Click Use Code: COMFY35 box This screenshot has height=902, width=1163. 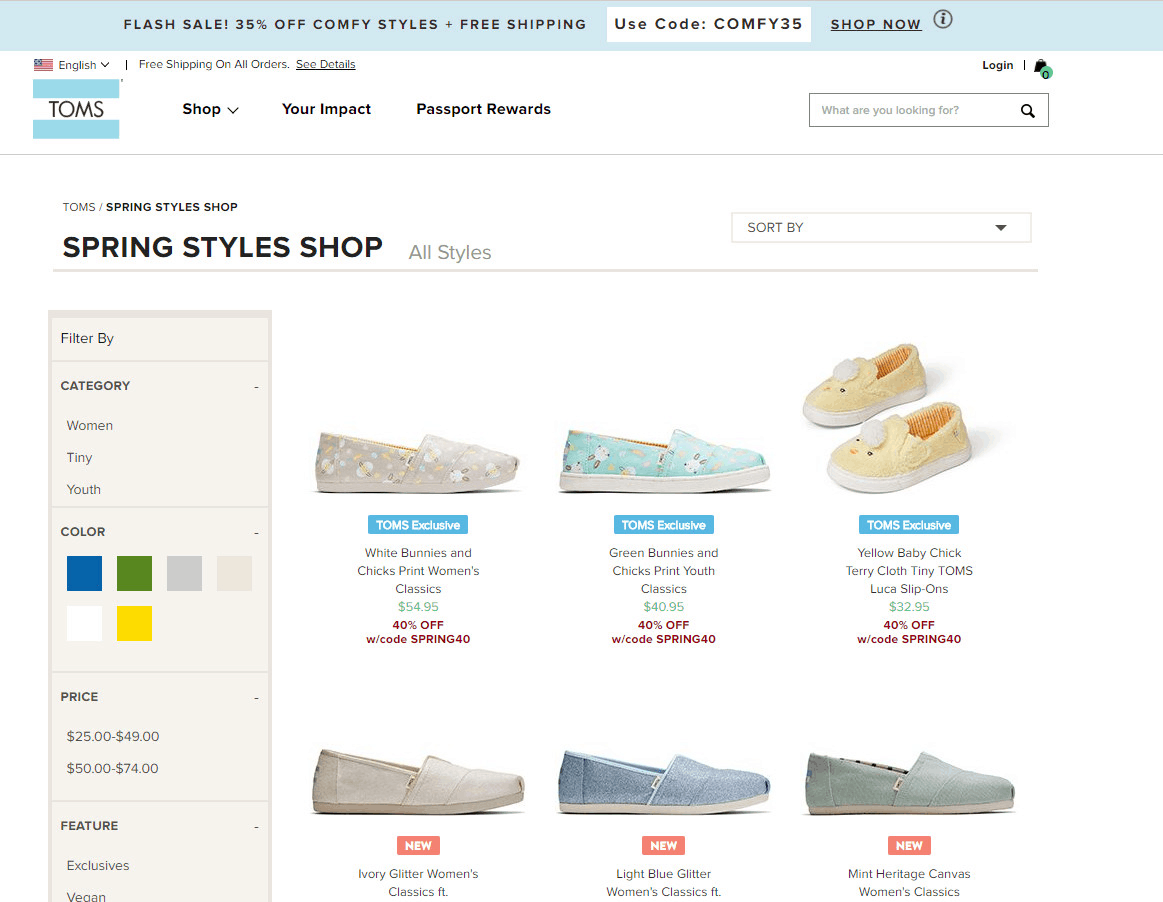pos(708,24)
